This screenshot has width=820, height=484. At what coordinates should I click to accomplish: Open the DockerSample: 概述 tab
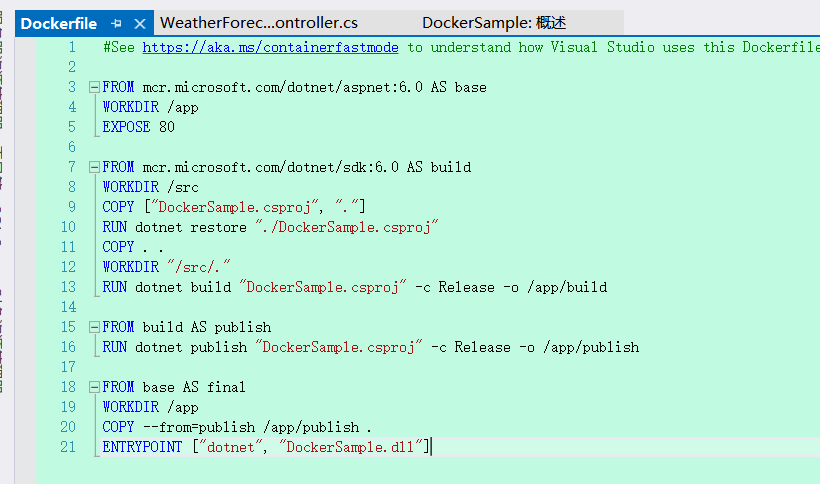click(x=494, y=23)
